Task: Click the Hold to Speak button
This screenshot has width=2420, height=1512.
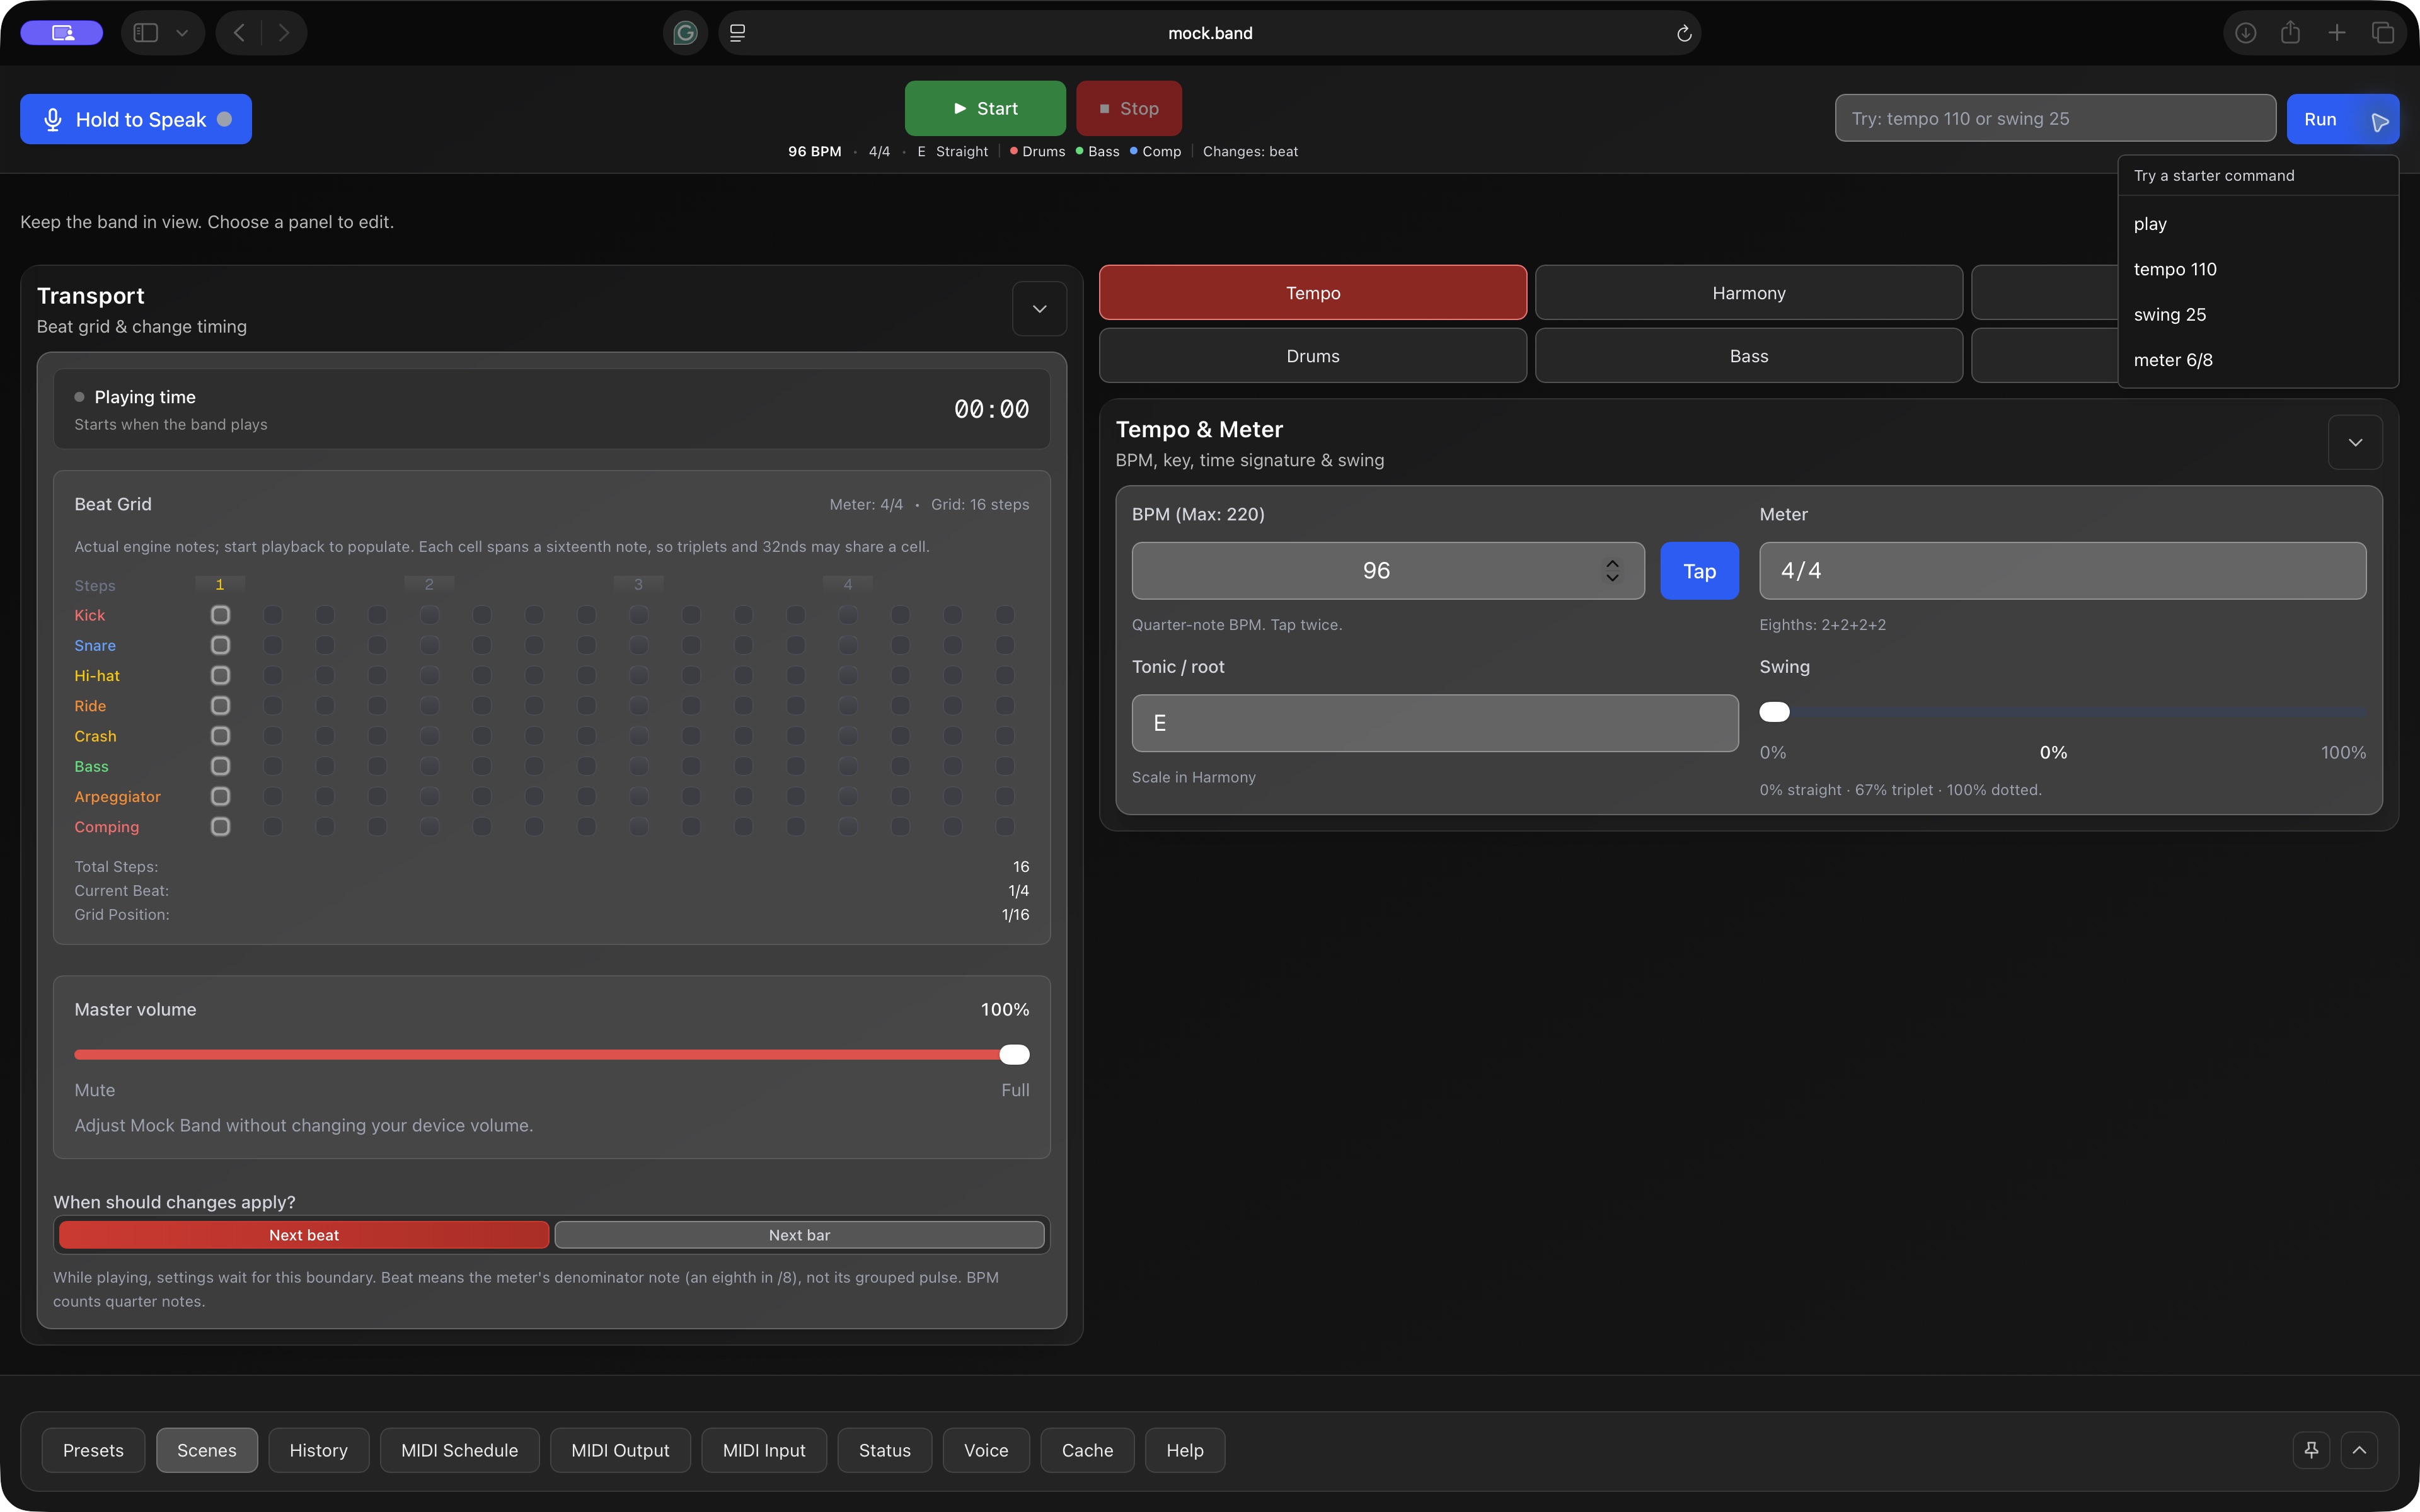Action: (x=136, y=119)
